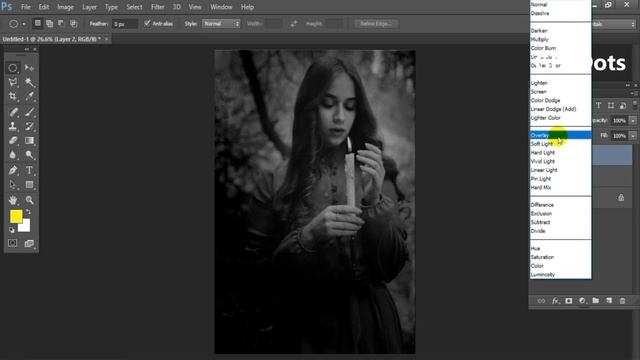Image resolution: width=640 pixels, height=360 pixels.
Task: Open the File menu
Action: pos(26,7)
